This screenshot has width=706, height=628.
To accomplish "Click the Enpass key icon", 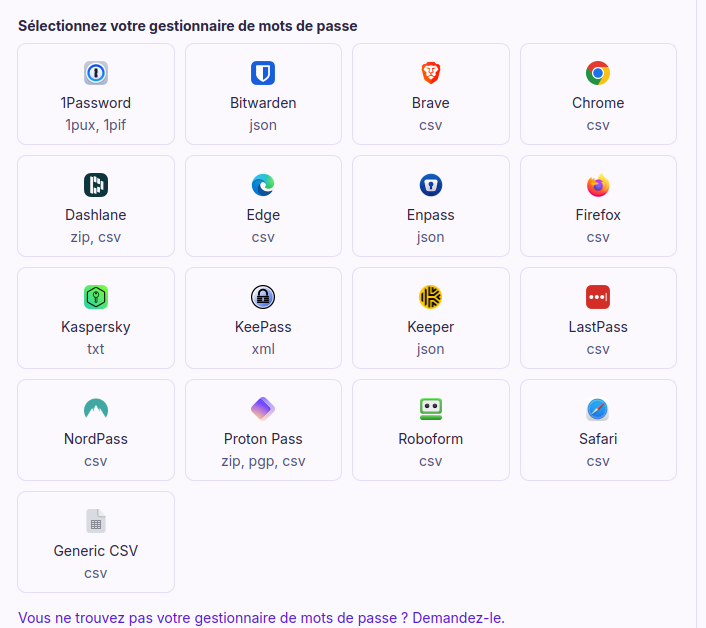I will coord(431,185).
